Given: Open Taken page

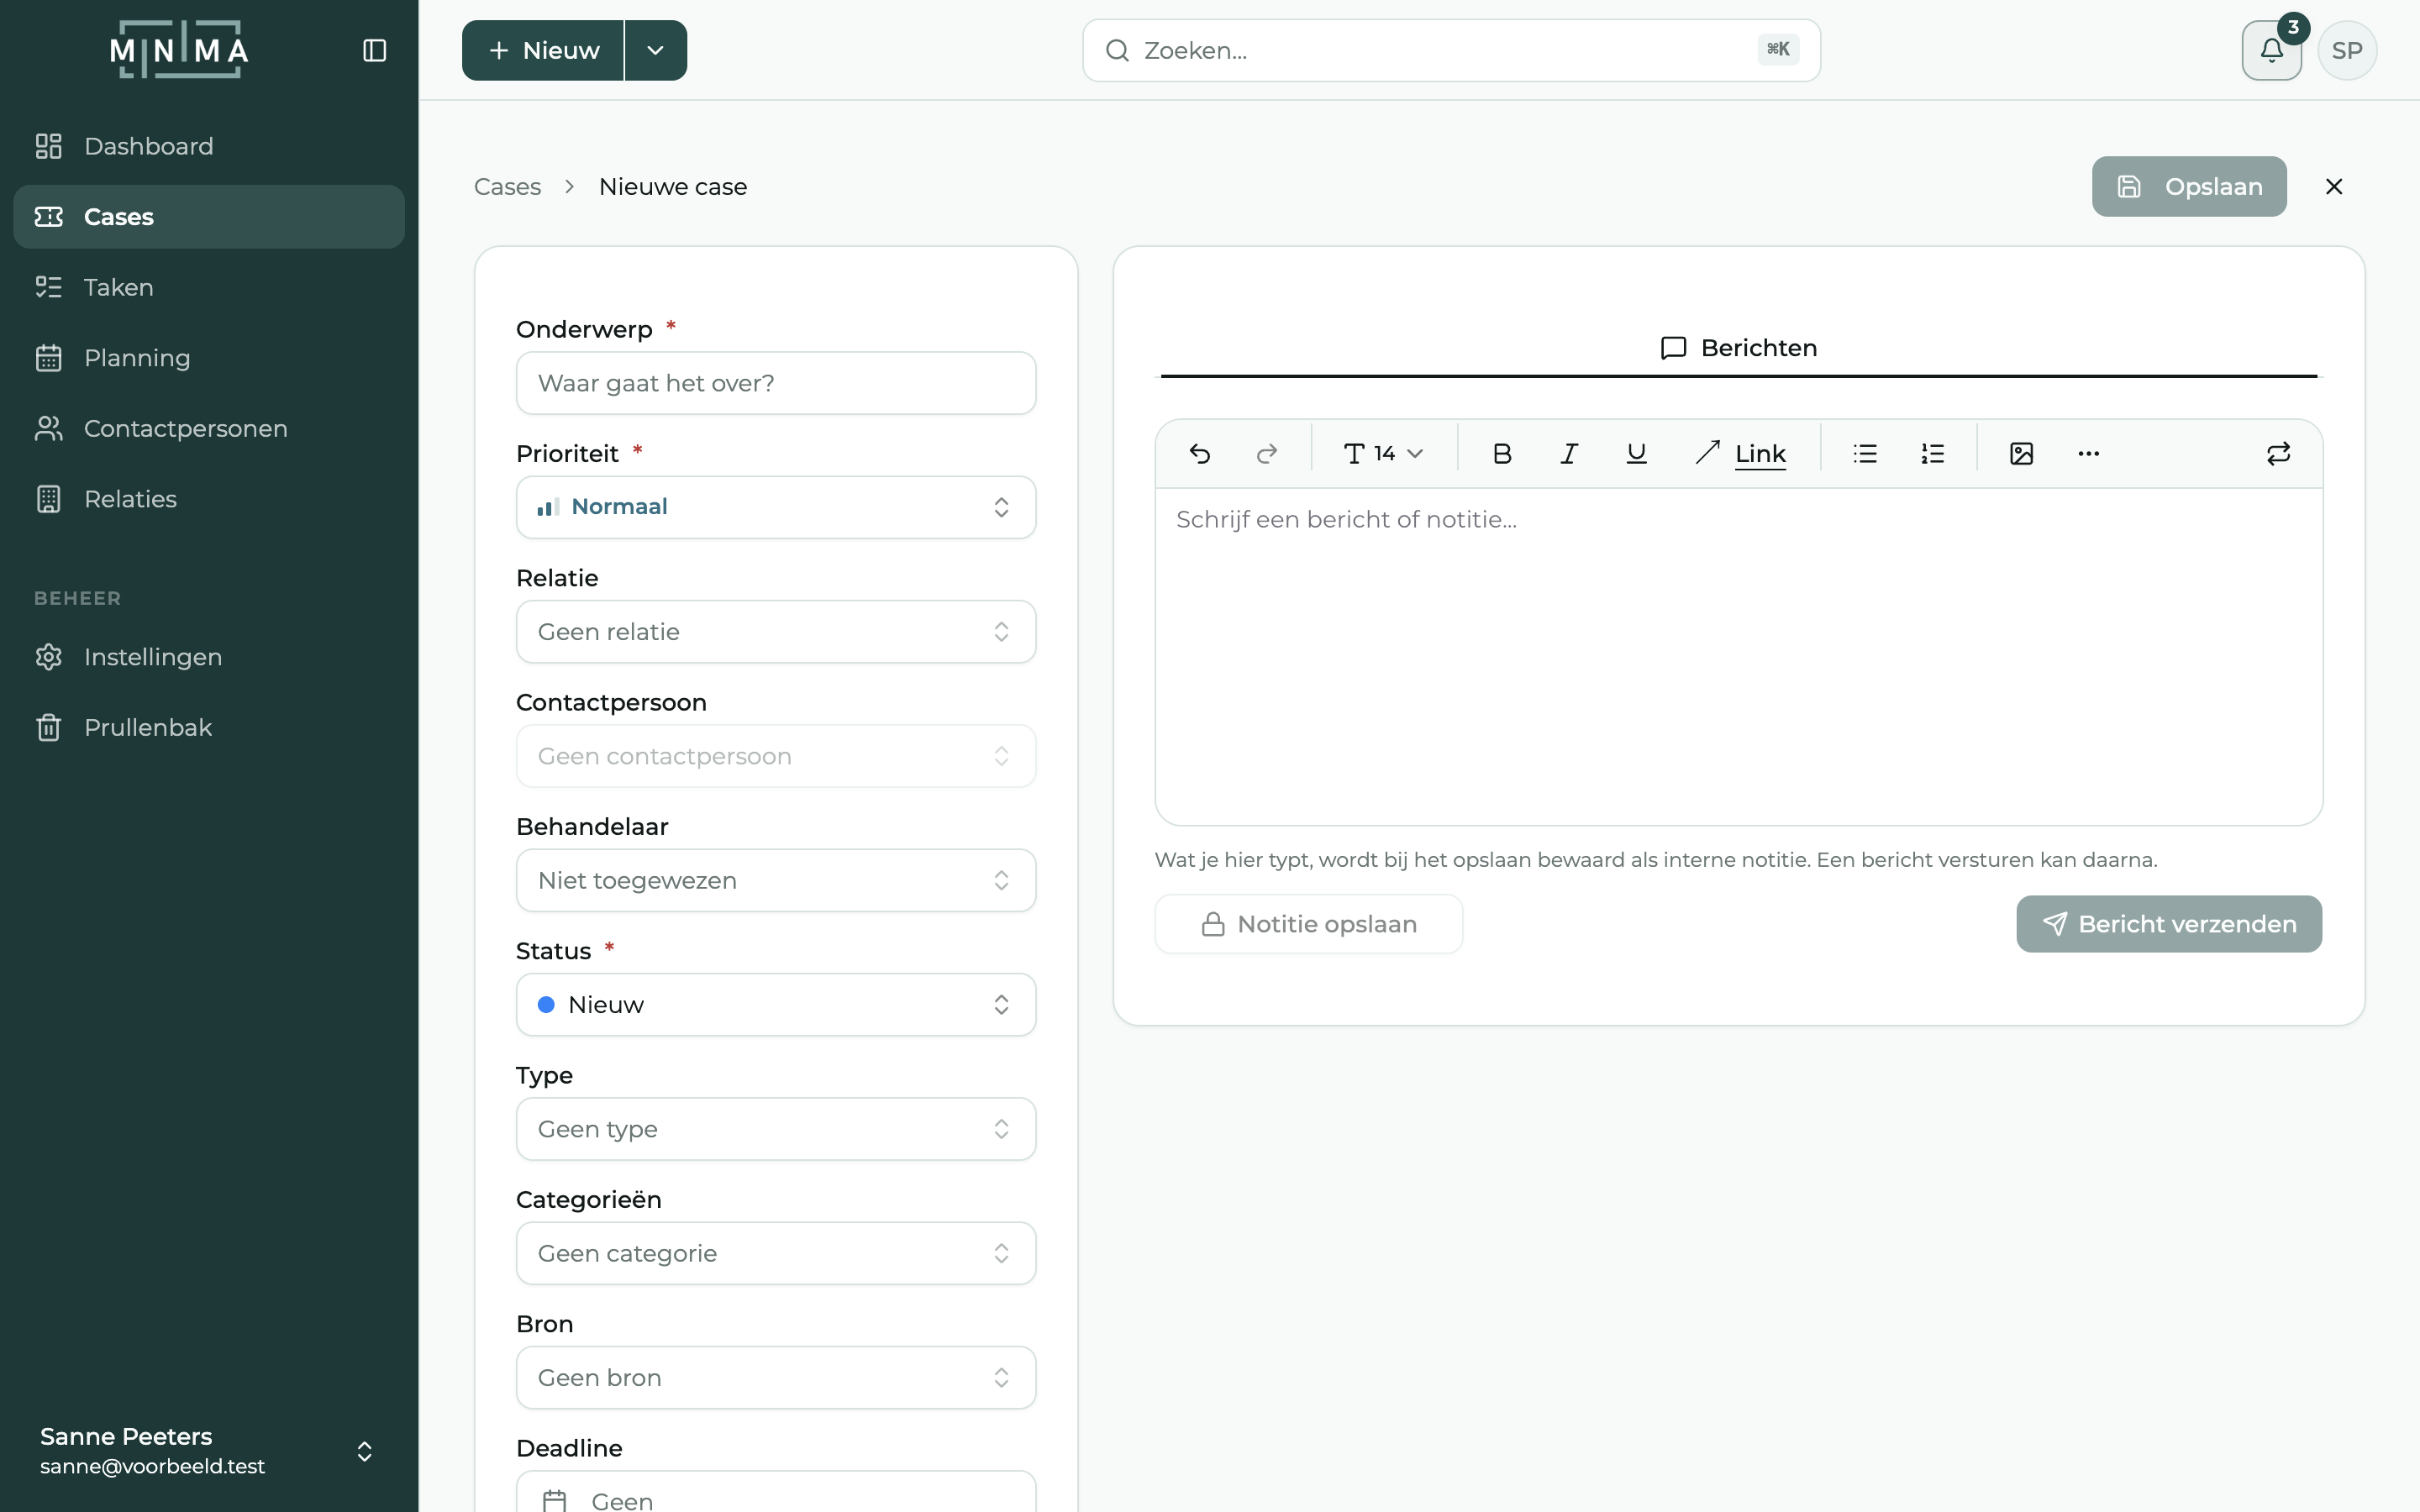Looking at the screenshot, I should point(209,287).
